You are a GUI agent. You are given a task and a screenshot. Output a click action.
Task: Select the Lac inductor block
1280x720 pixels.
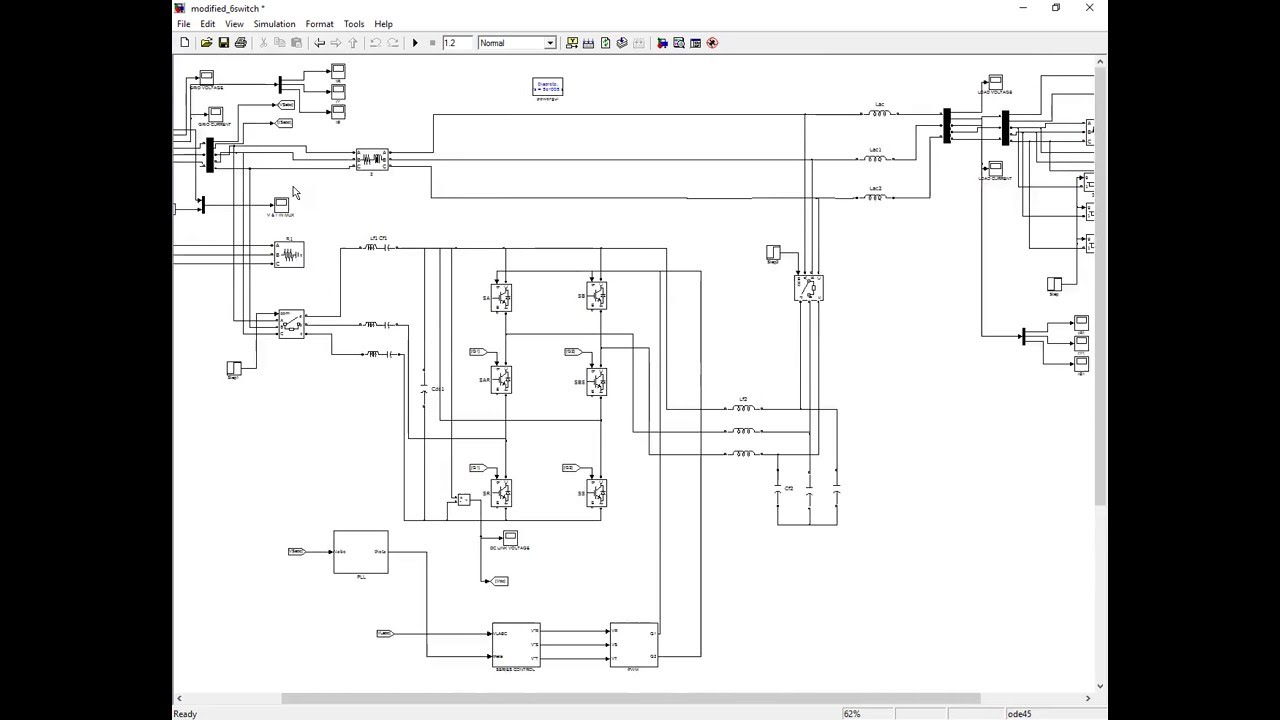879,113
